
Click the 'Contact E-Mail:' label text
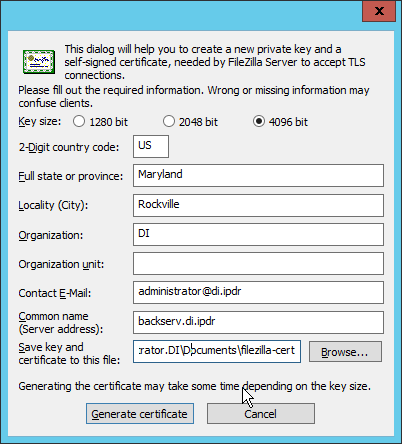(x=55, y=293)
